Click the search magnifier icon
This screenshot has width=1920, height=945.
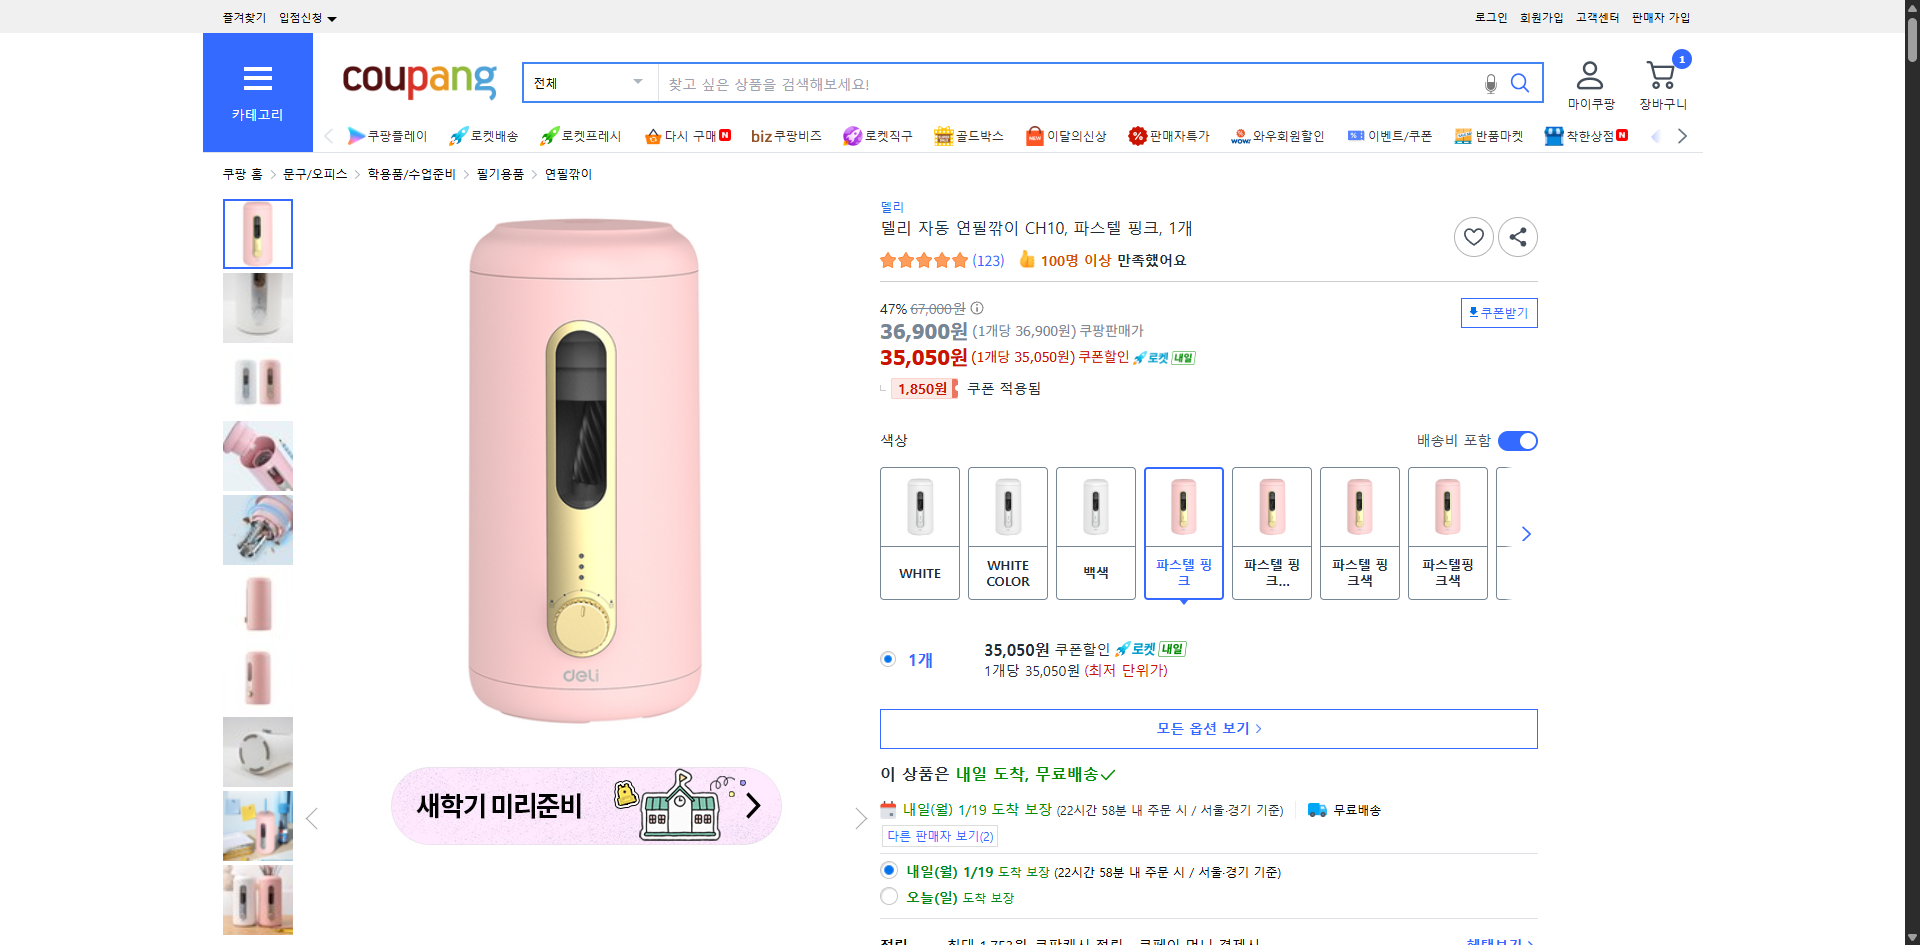[1520, 83]
